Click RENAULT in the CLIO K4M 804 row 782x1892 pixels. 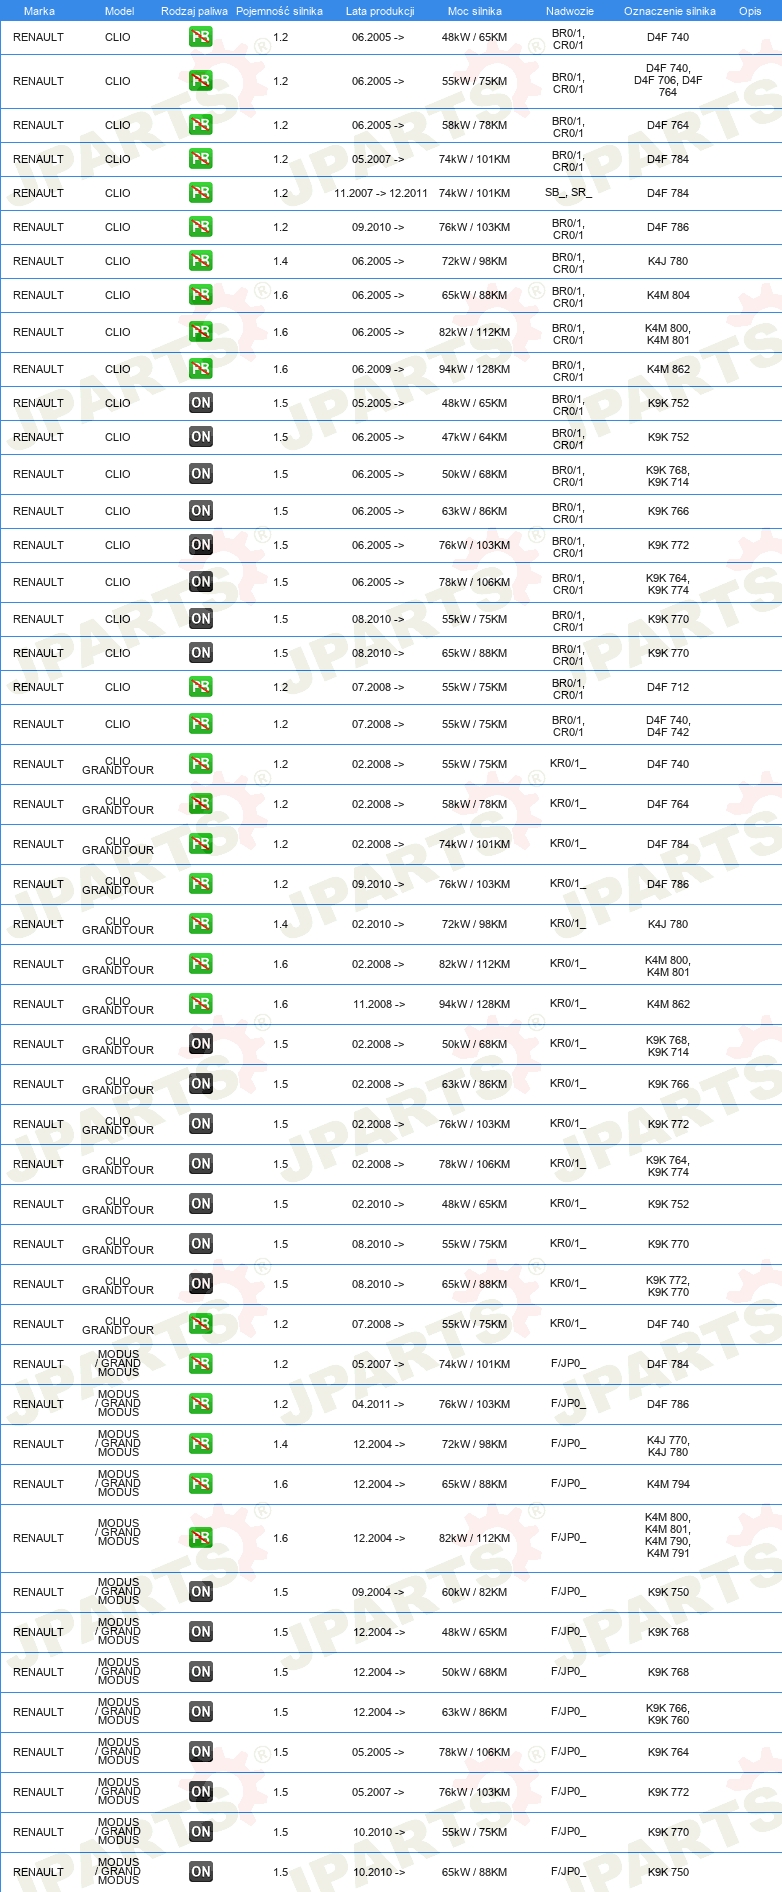click(x=38, y=295)
